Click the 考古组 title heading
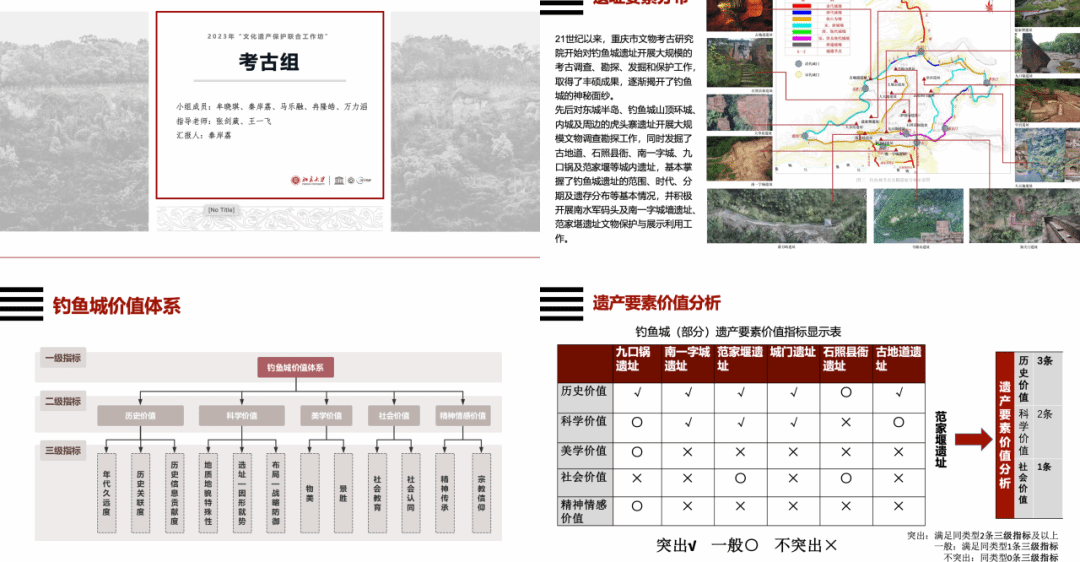 pos(269,64)
